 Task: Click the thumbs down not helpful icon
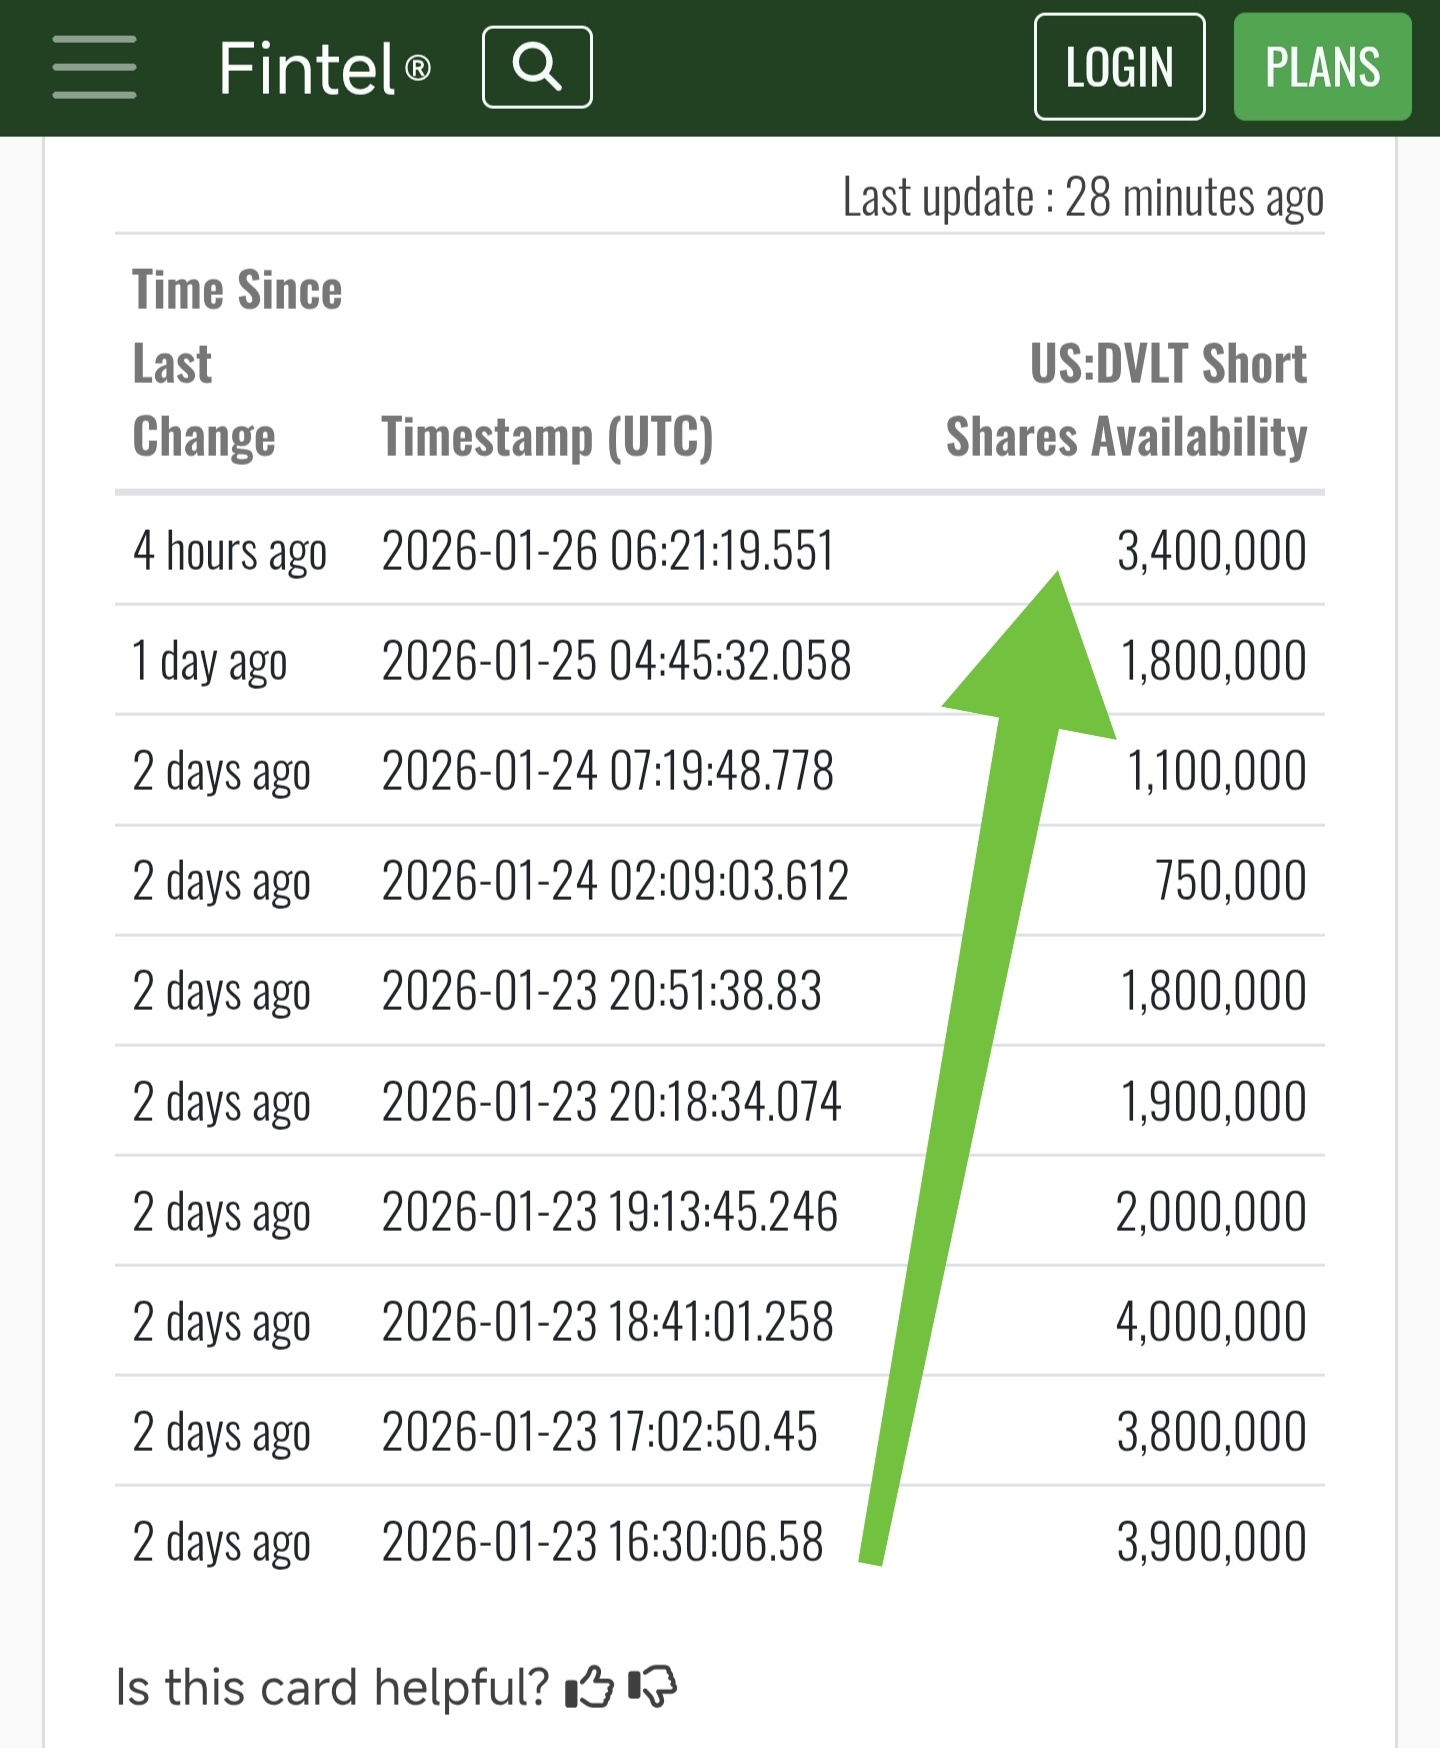653,1687
